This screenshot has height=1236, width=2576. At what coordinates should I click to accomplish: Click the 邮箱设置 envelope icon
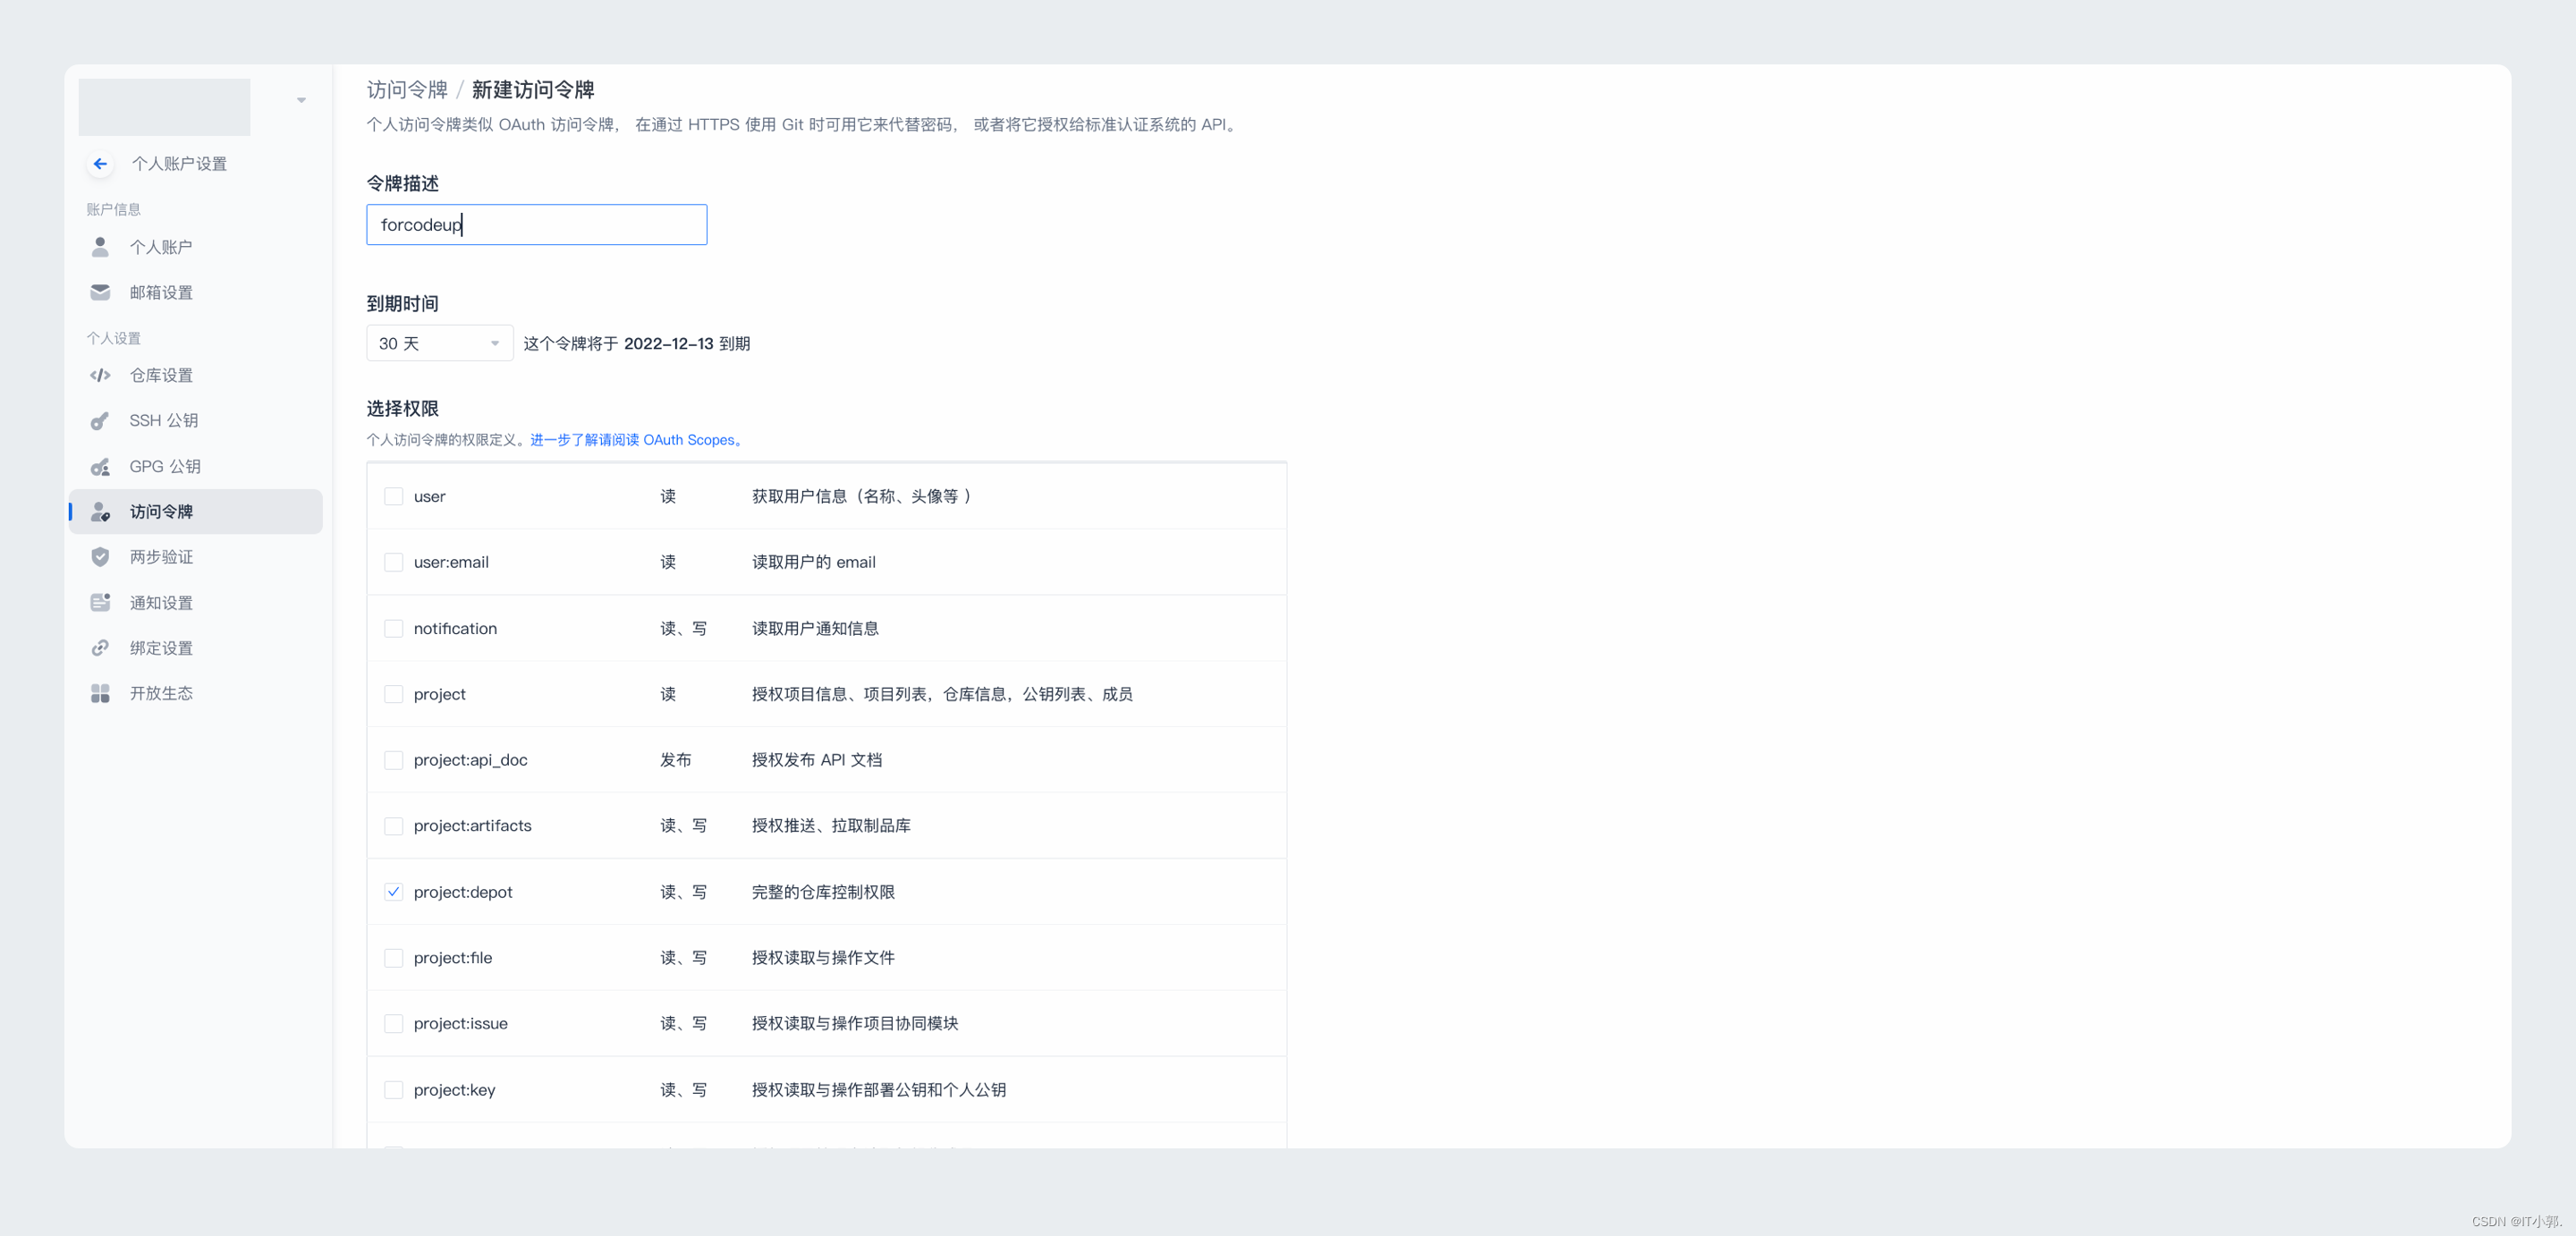click(x=100, y=292)
